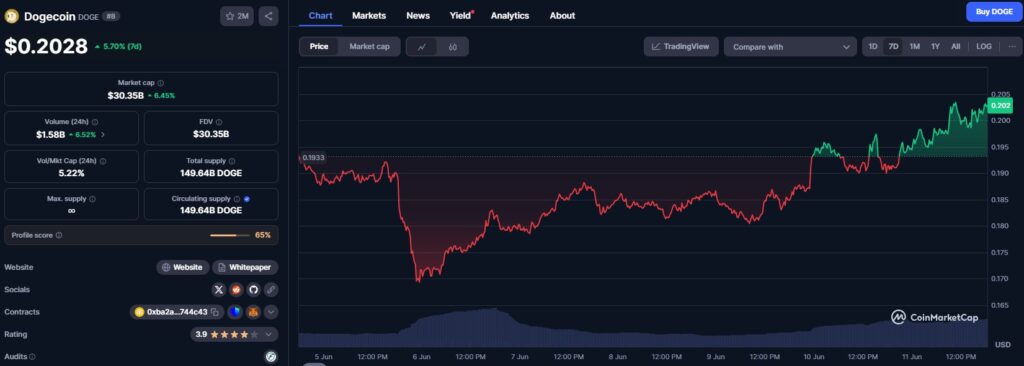Set chart range to 1D
1024x366 pixels.
click(872, 46)
